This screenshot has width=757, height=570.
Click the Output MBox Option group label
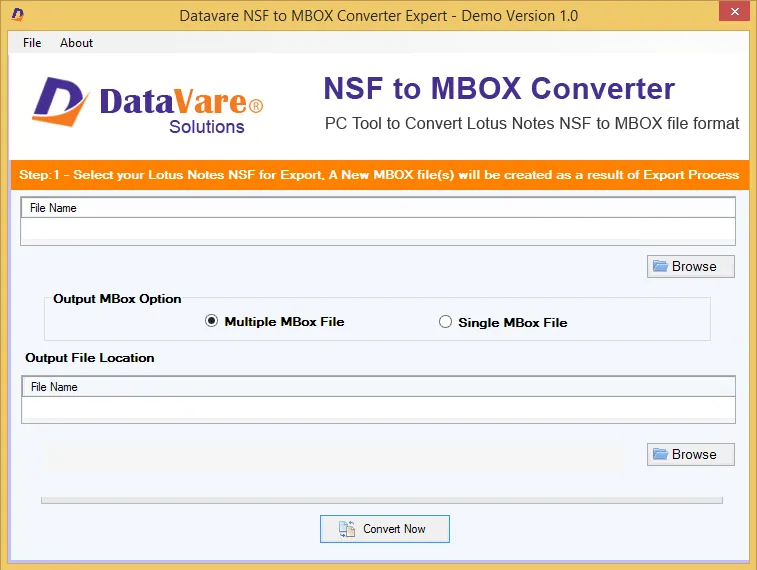(117, 299)
